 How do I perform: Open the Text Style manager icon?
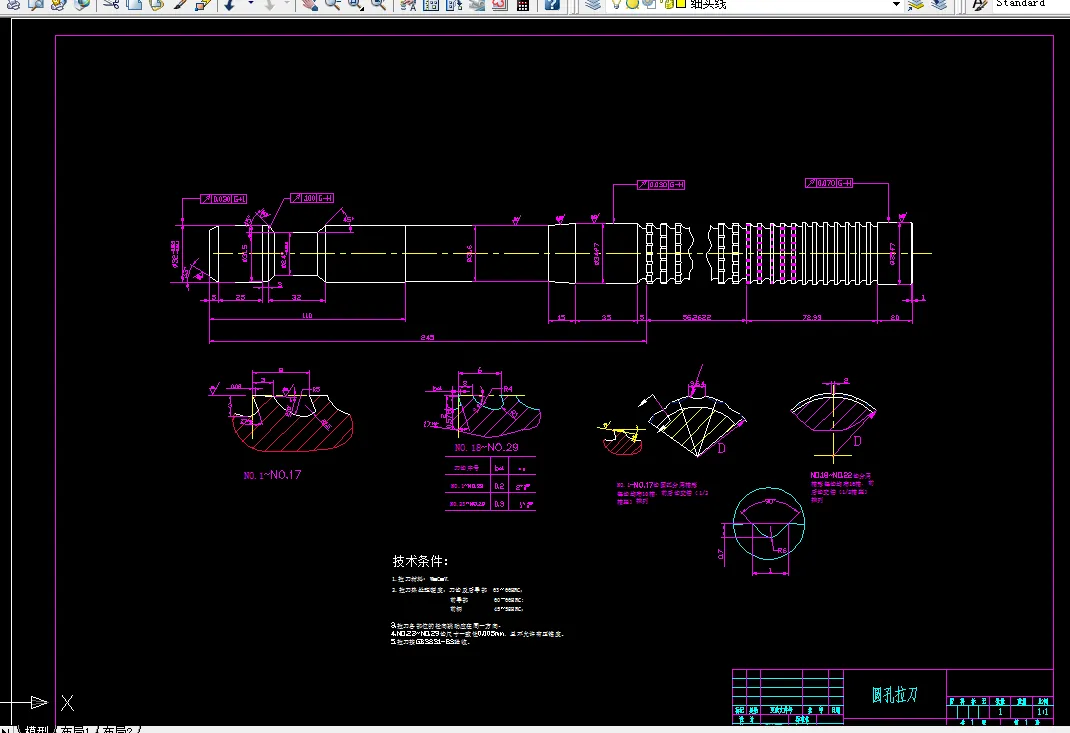click(980, 4)
